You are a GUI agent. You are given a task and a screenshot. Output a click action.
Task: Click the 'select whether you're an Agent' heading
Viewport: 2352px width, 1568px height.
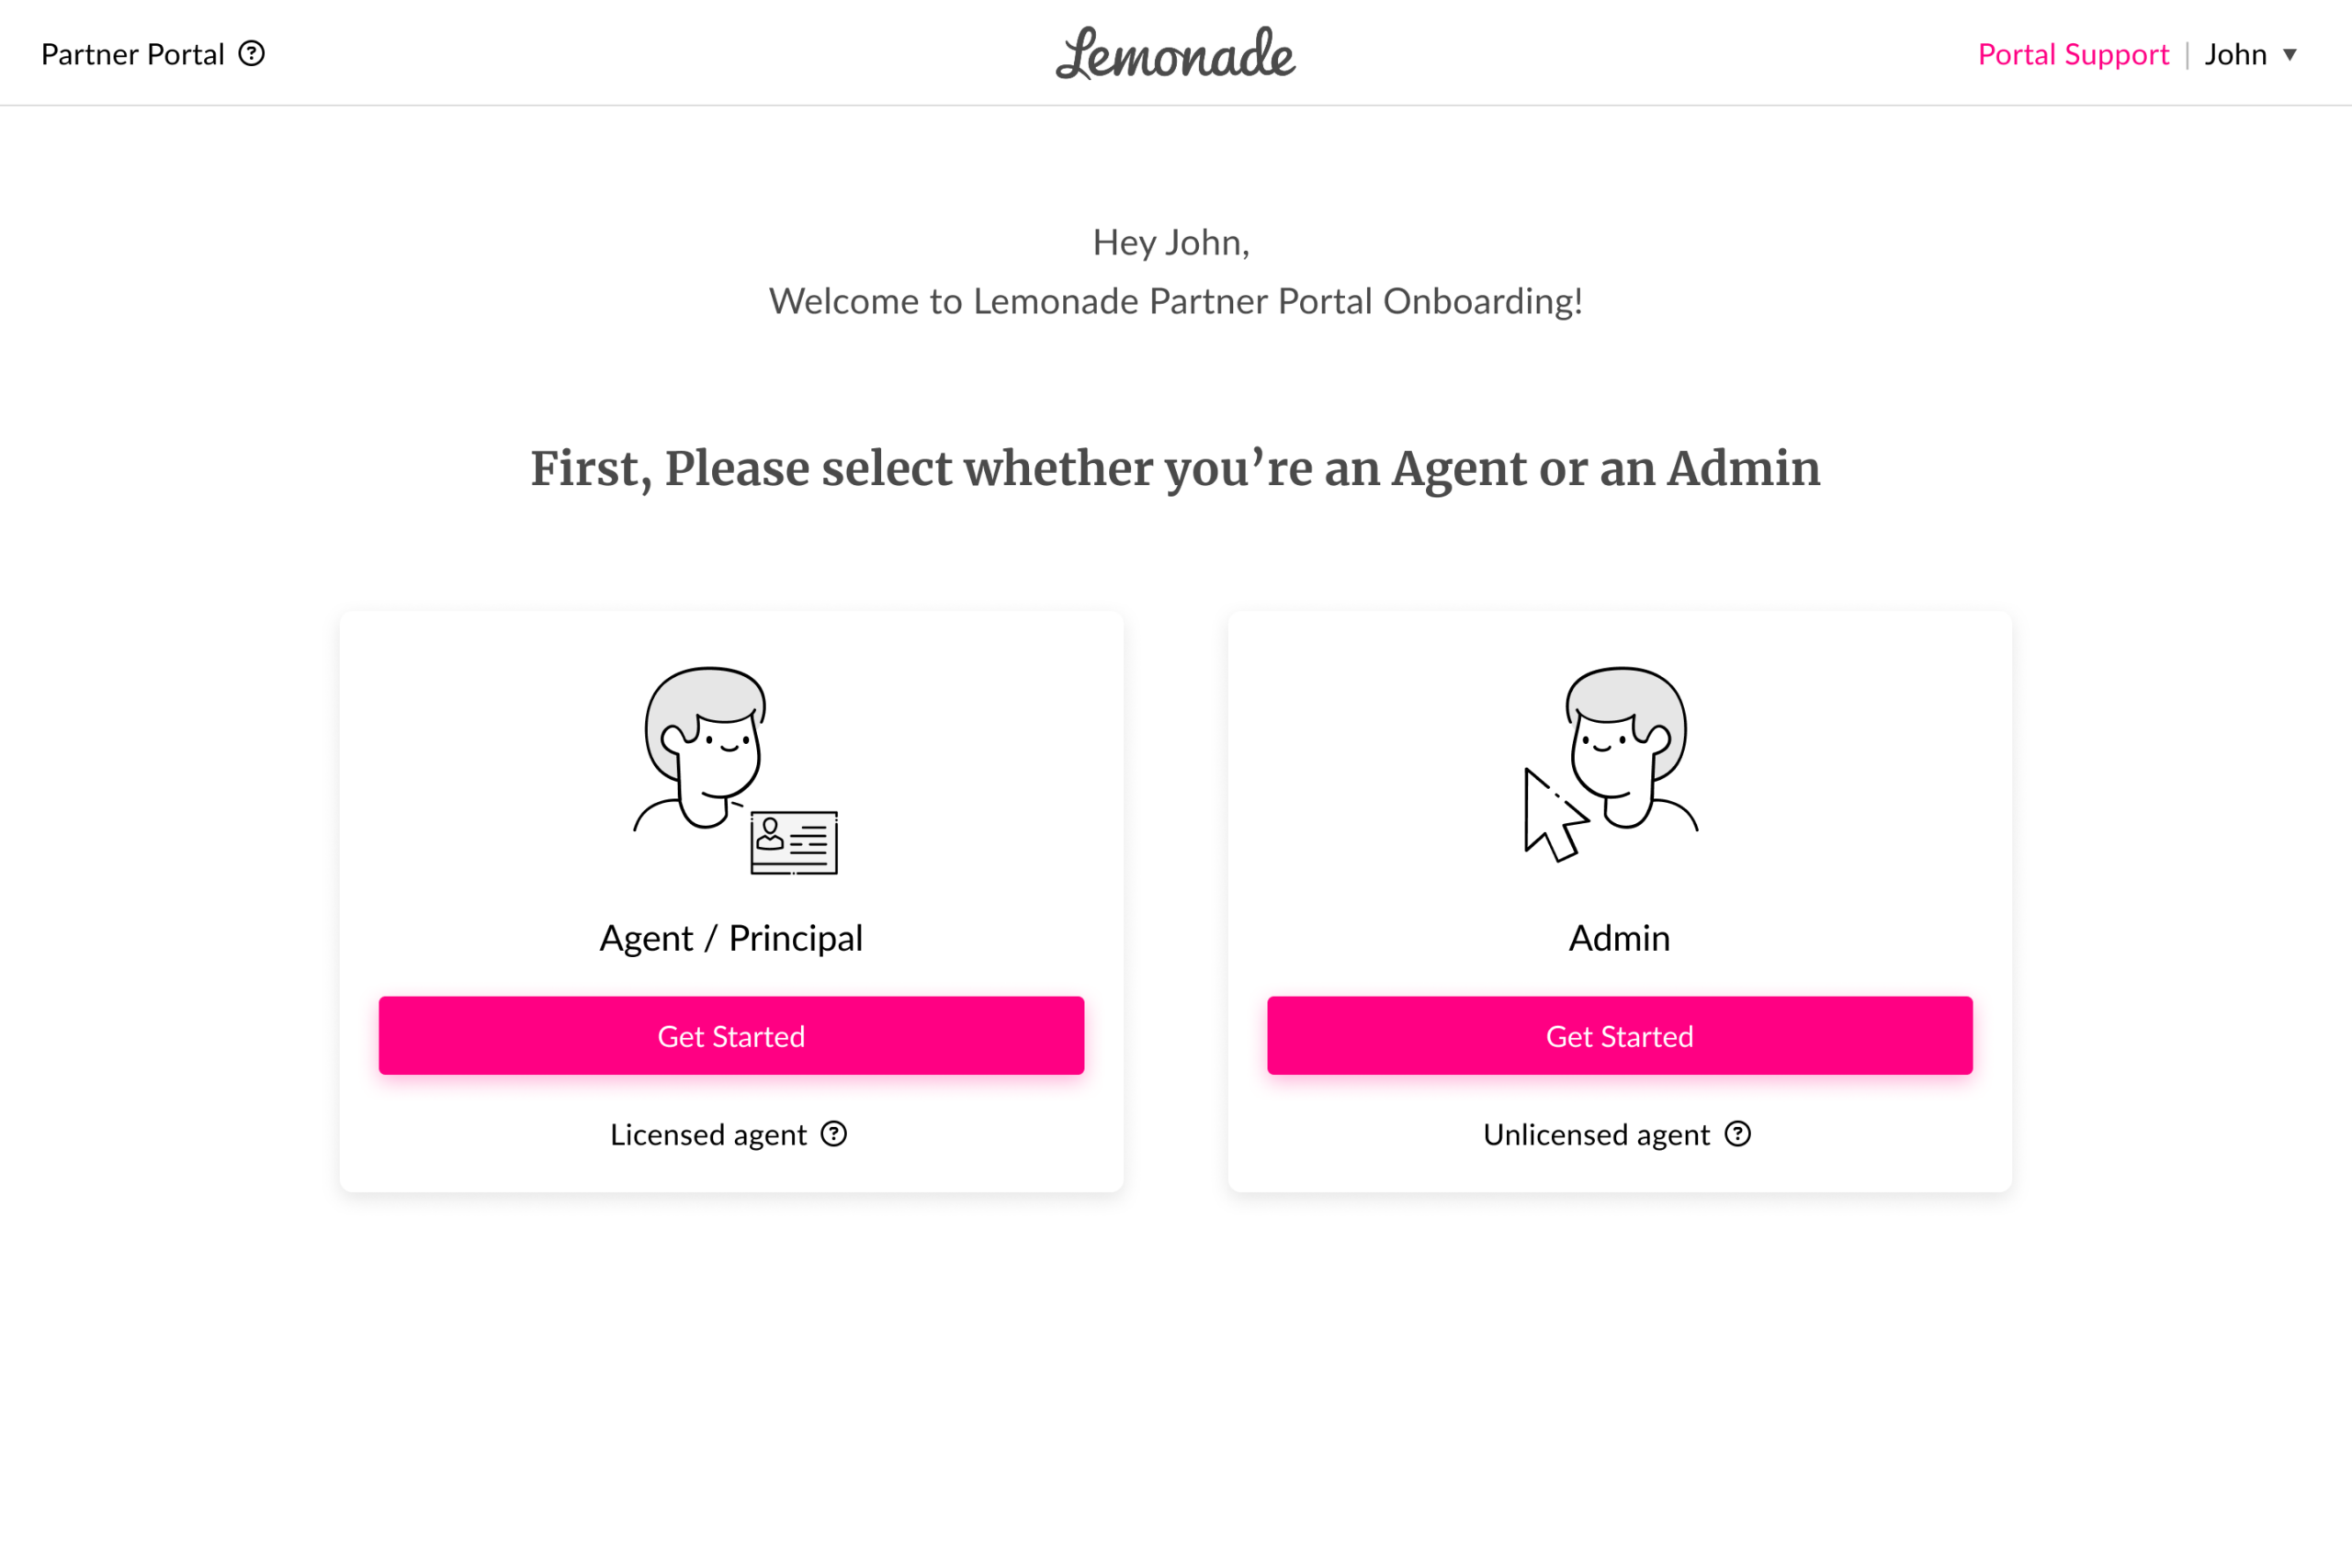pos(1175,469)
